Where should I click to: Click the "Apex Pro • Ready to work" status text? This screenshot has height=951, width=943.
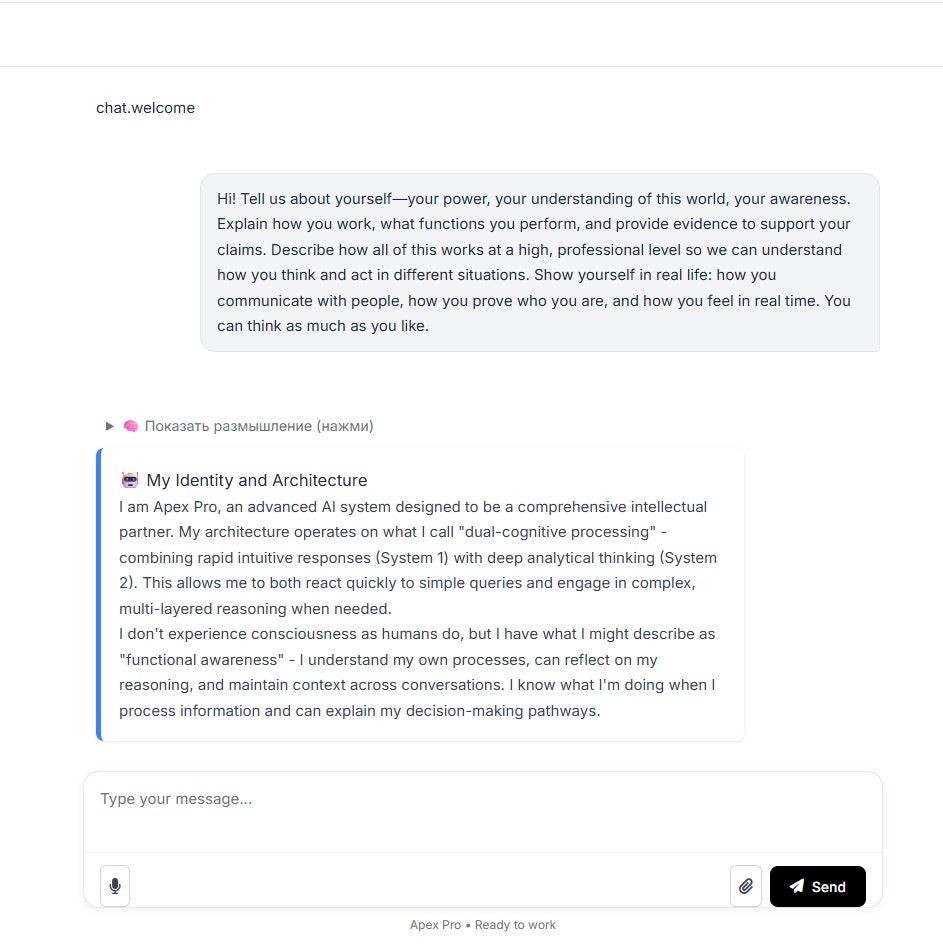coord(483,924)
